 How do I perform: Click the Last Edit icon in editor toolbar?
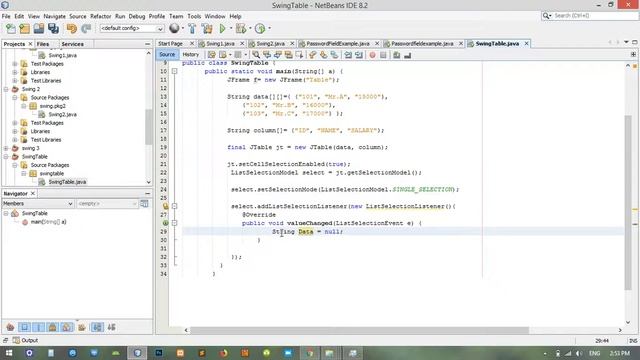click(x=211, y=55)
